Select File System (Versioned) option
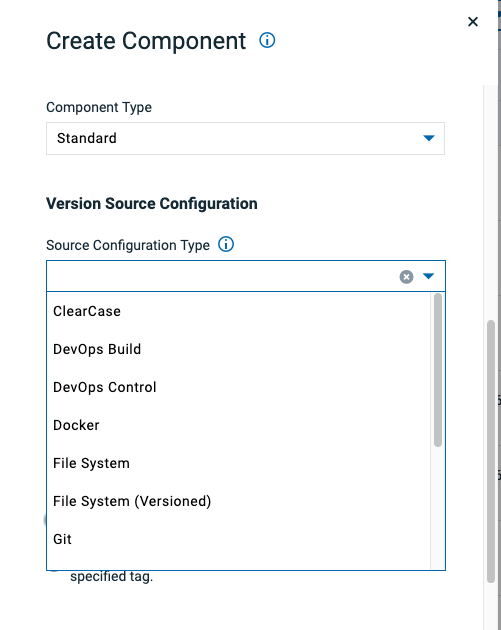 point(238,501)
